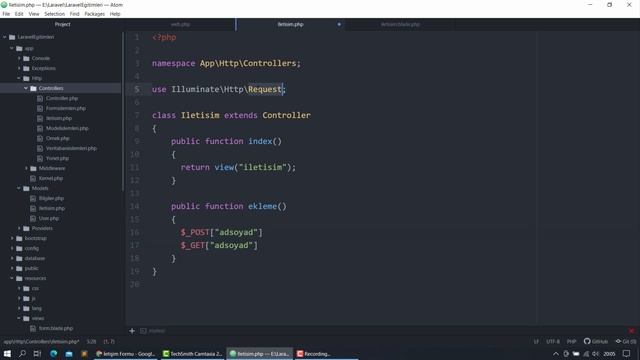Collapse the Models folder
The height and width of the screenshot is (360, 640).
coord(19,189)
